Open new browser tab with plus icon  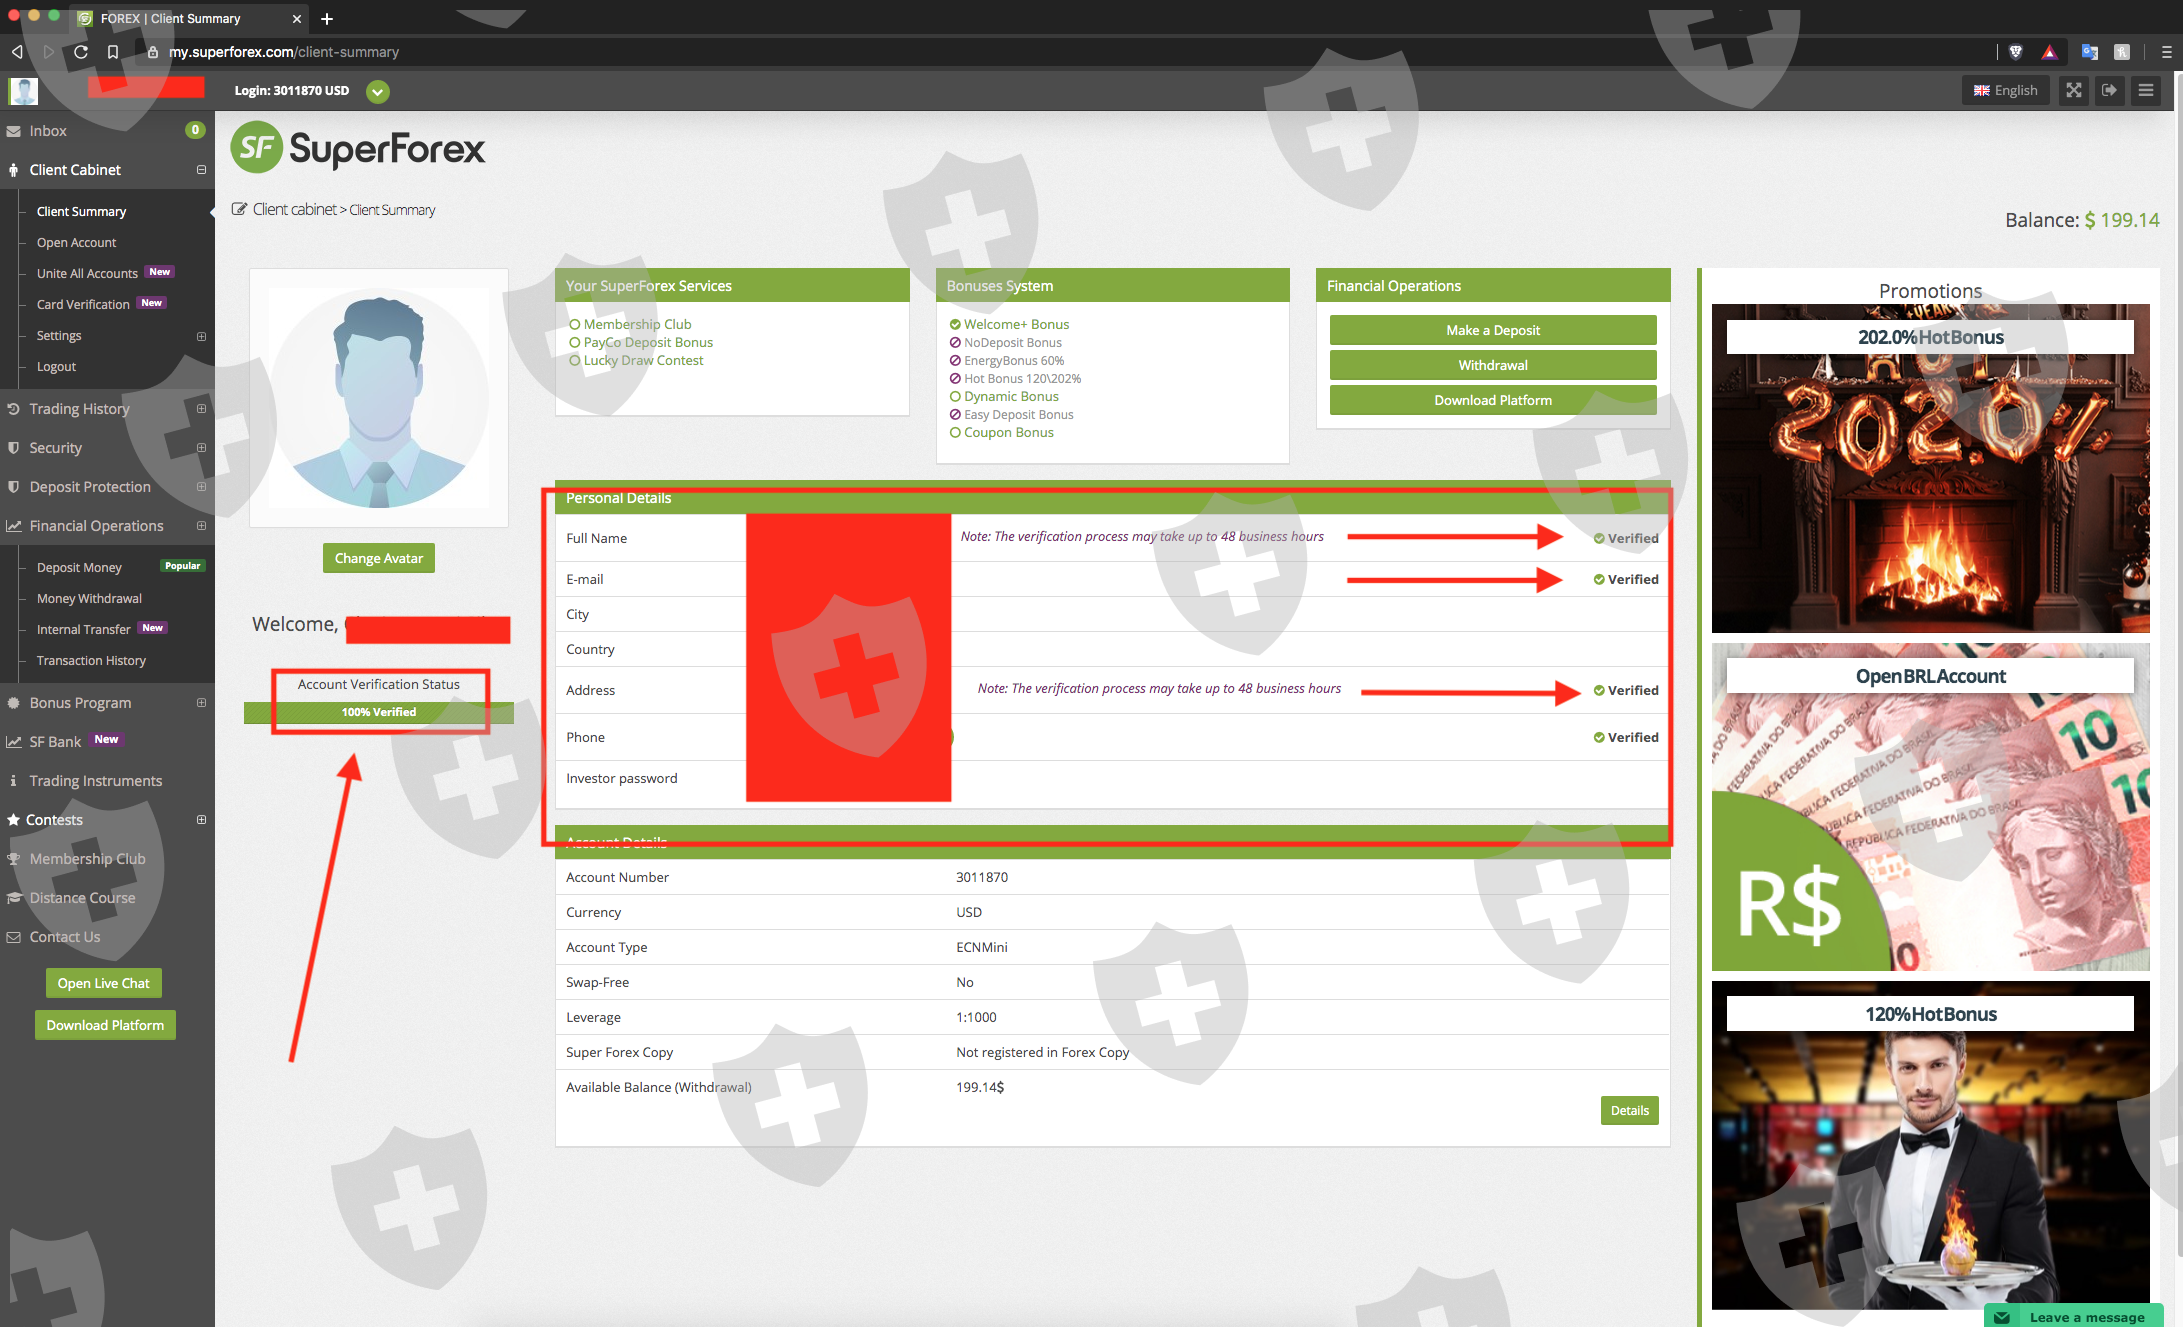[327, 19]
